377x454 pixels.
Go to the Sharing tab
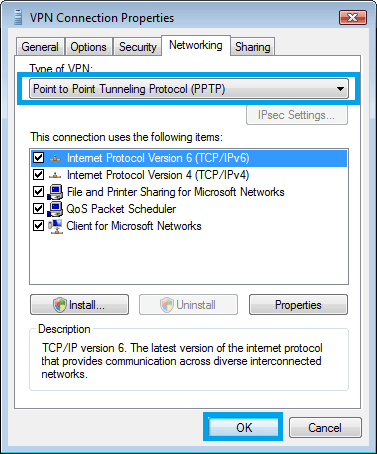253,47
